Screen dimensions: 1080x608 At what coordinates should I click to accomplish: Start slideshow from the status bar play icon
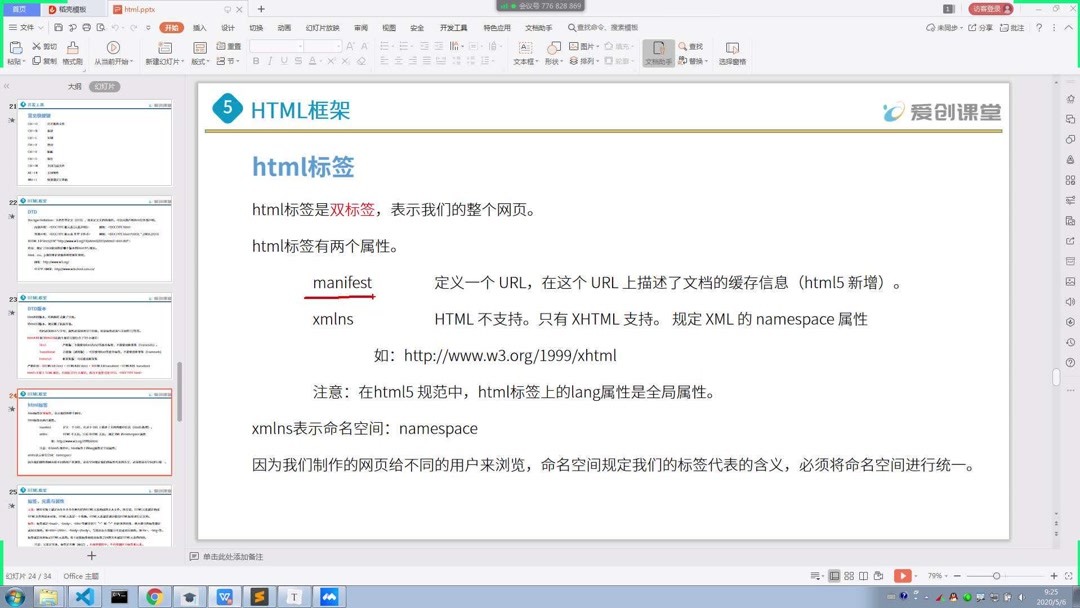coord(902,576)
